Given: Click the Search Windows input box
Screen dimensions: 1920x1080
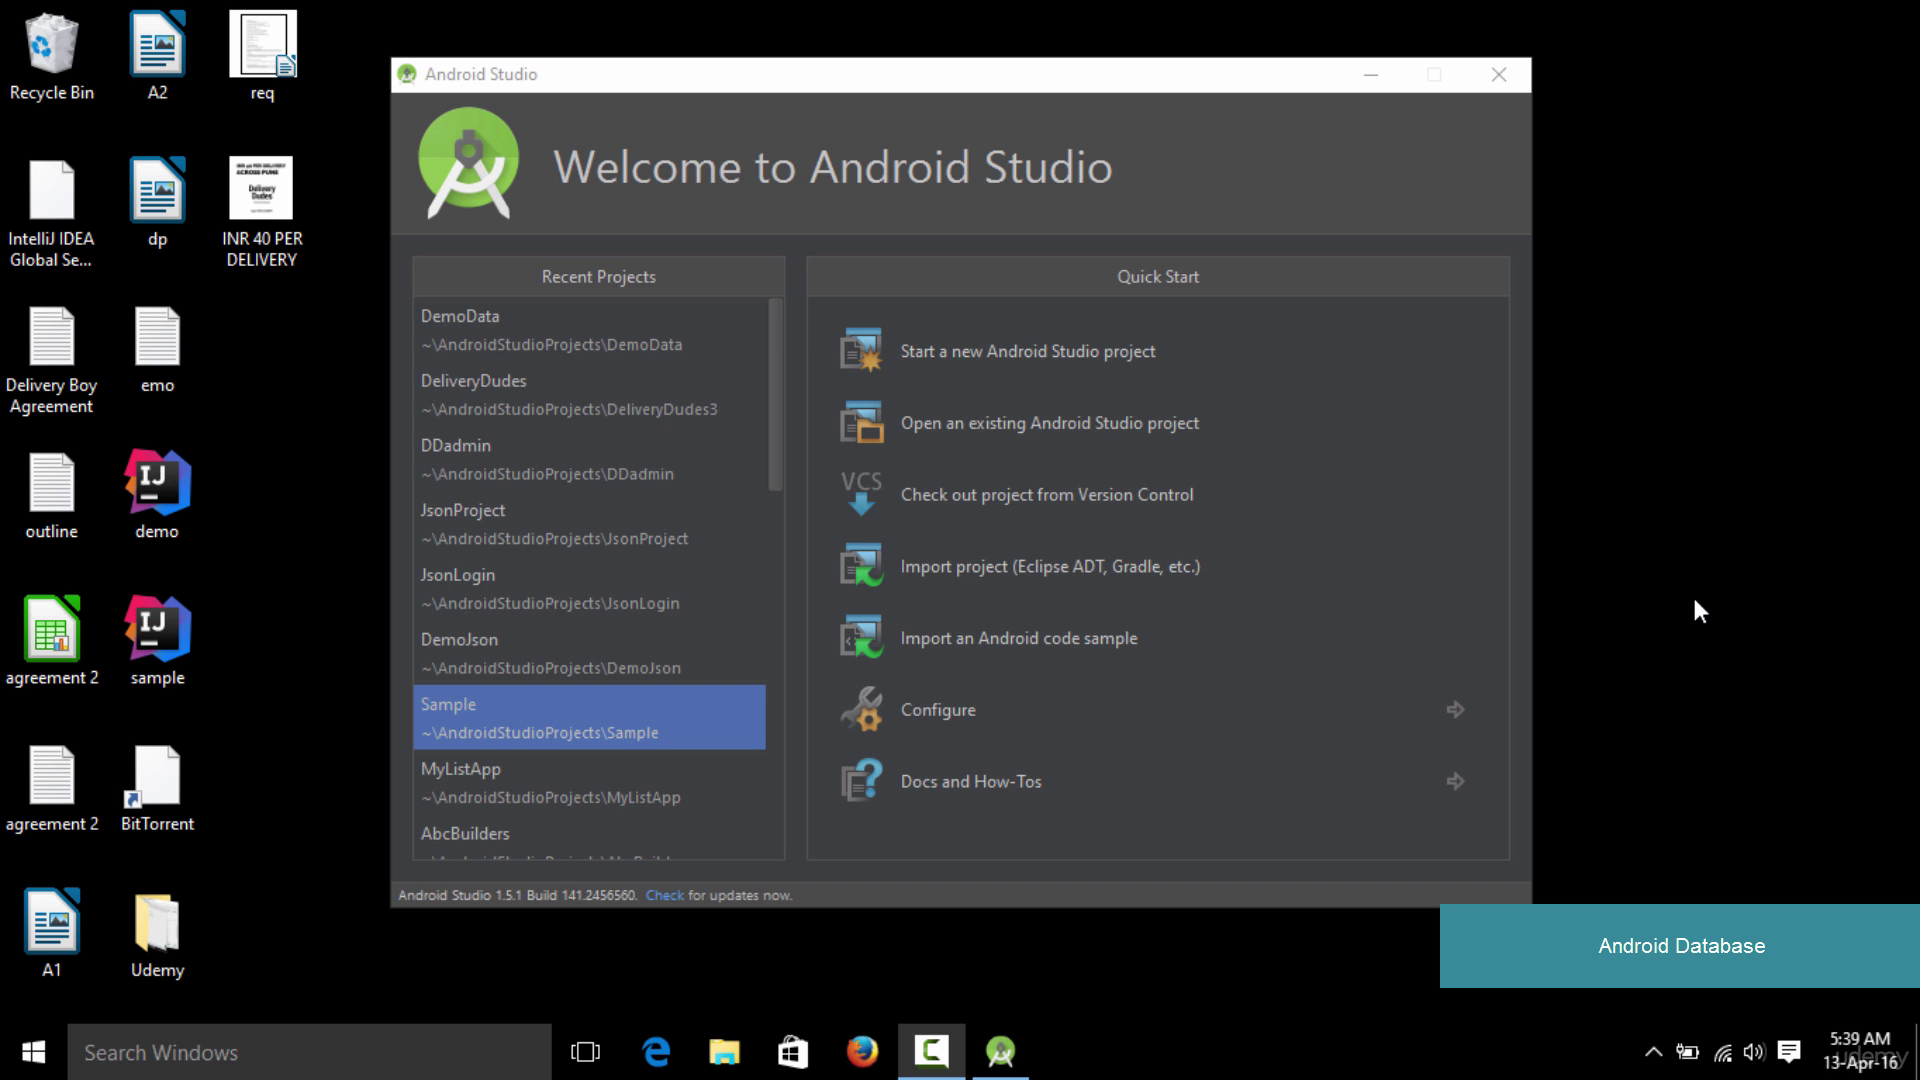Looking at the screenshot, I should [310, 1052].
